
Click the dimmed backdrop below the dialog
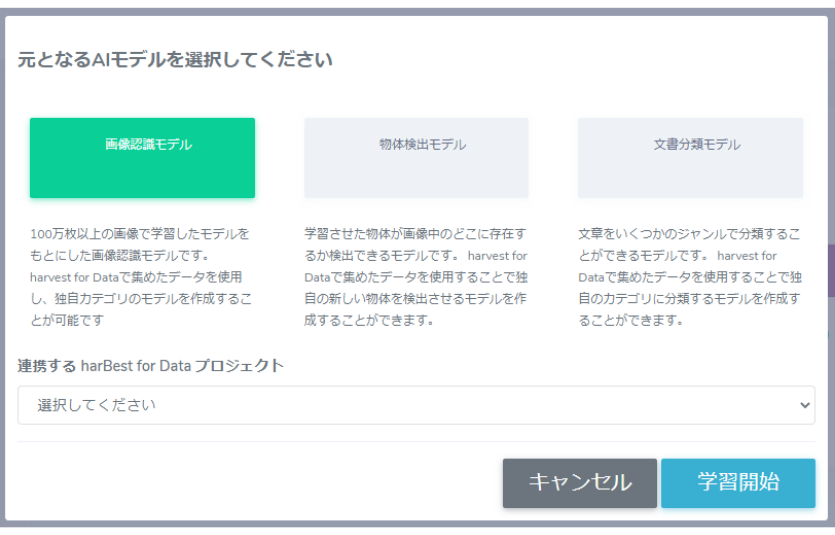point(400,529)
